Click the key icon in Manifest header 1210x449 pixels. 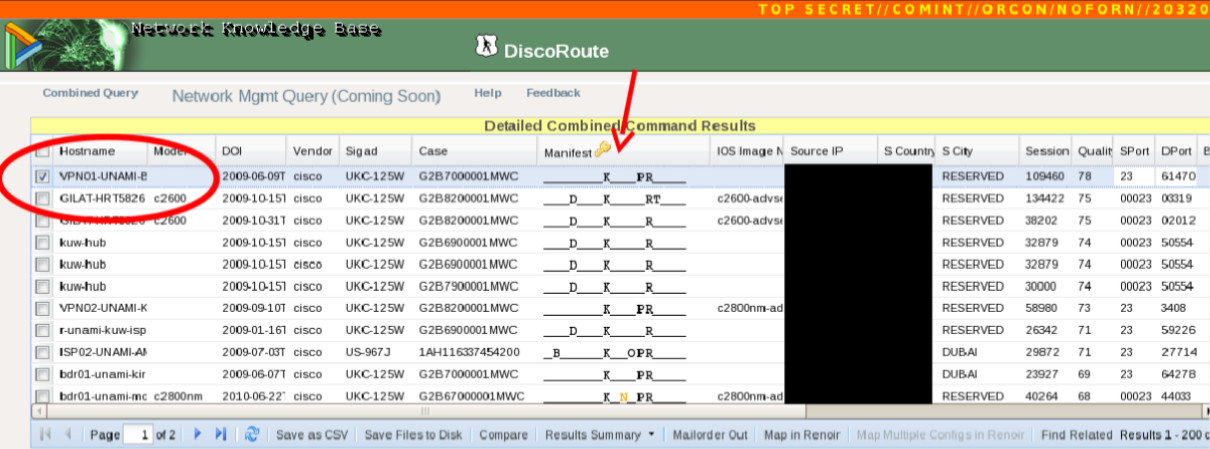602,150
